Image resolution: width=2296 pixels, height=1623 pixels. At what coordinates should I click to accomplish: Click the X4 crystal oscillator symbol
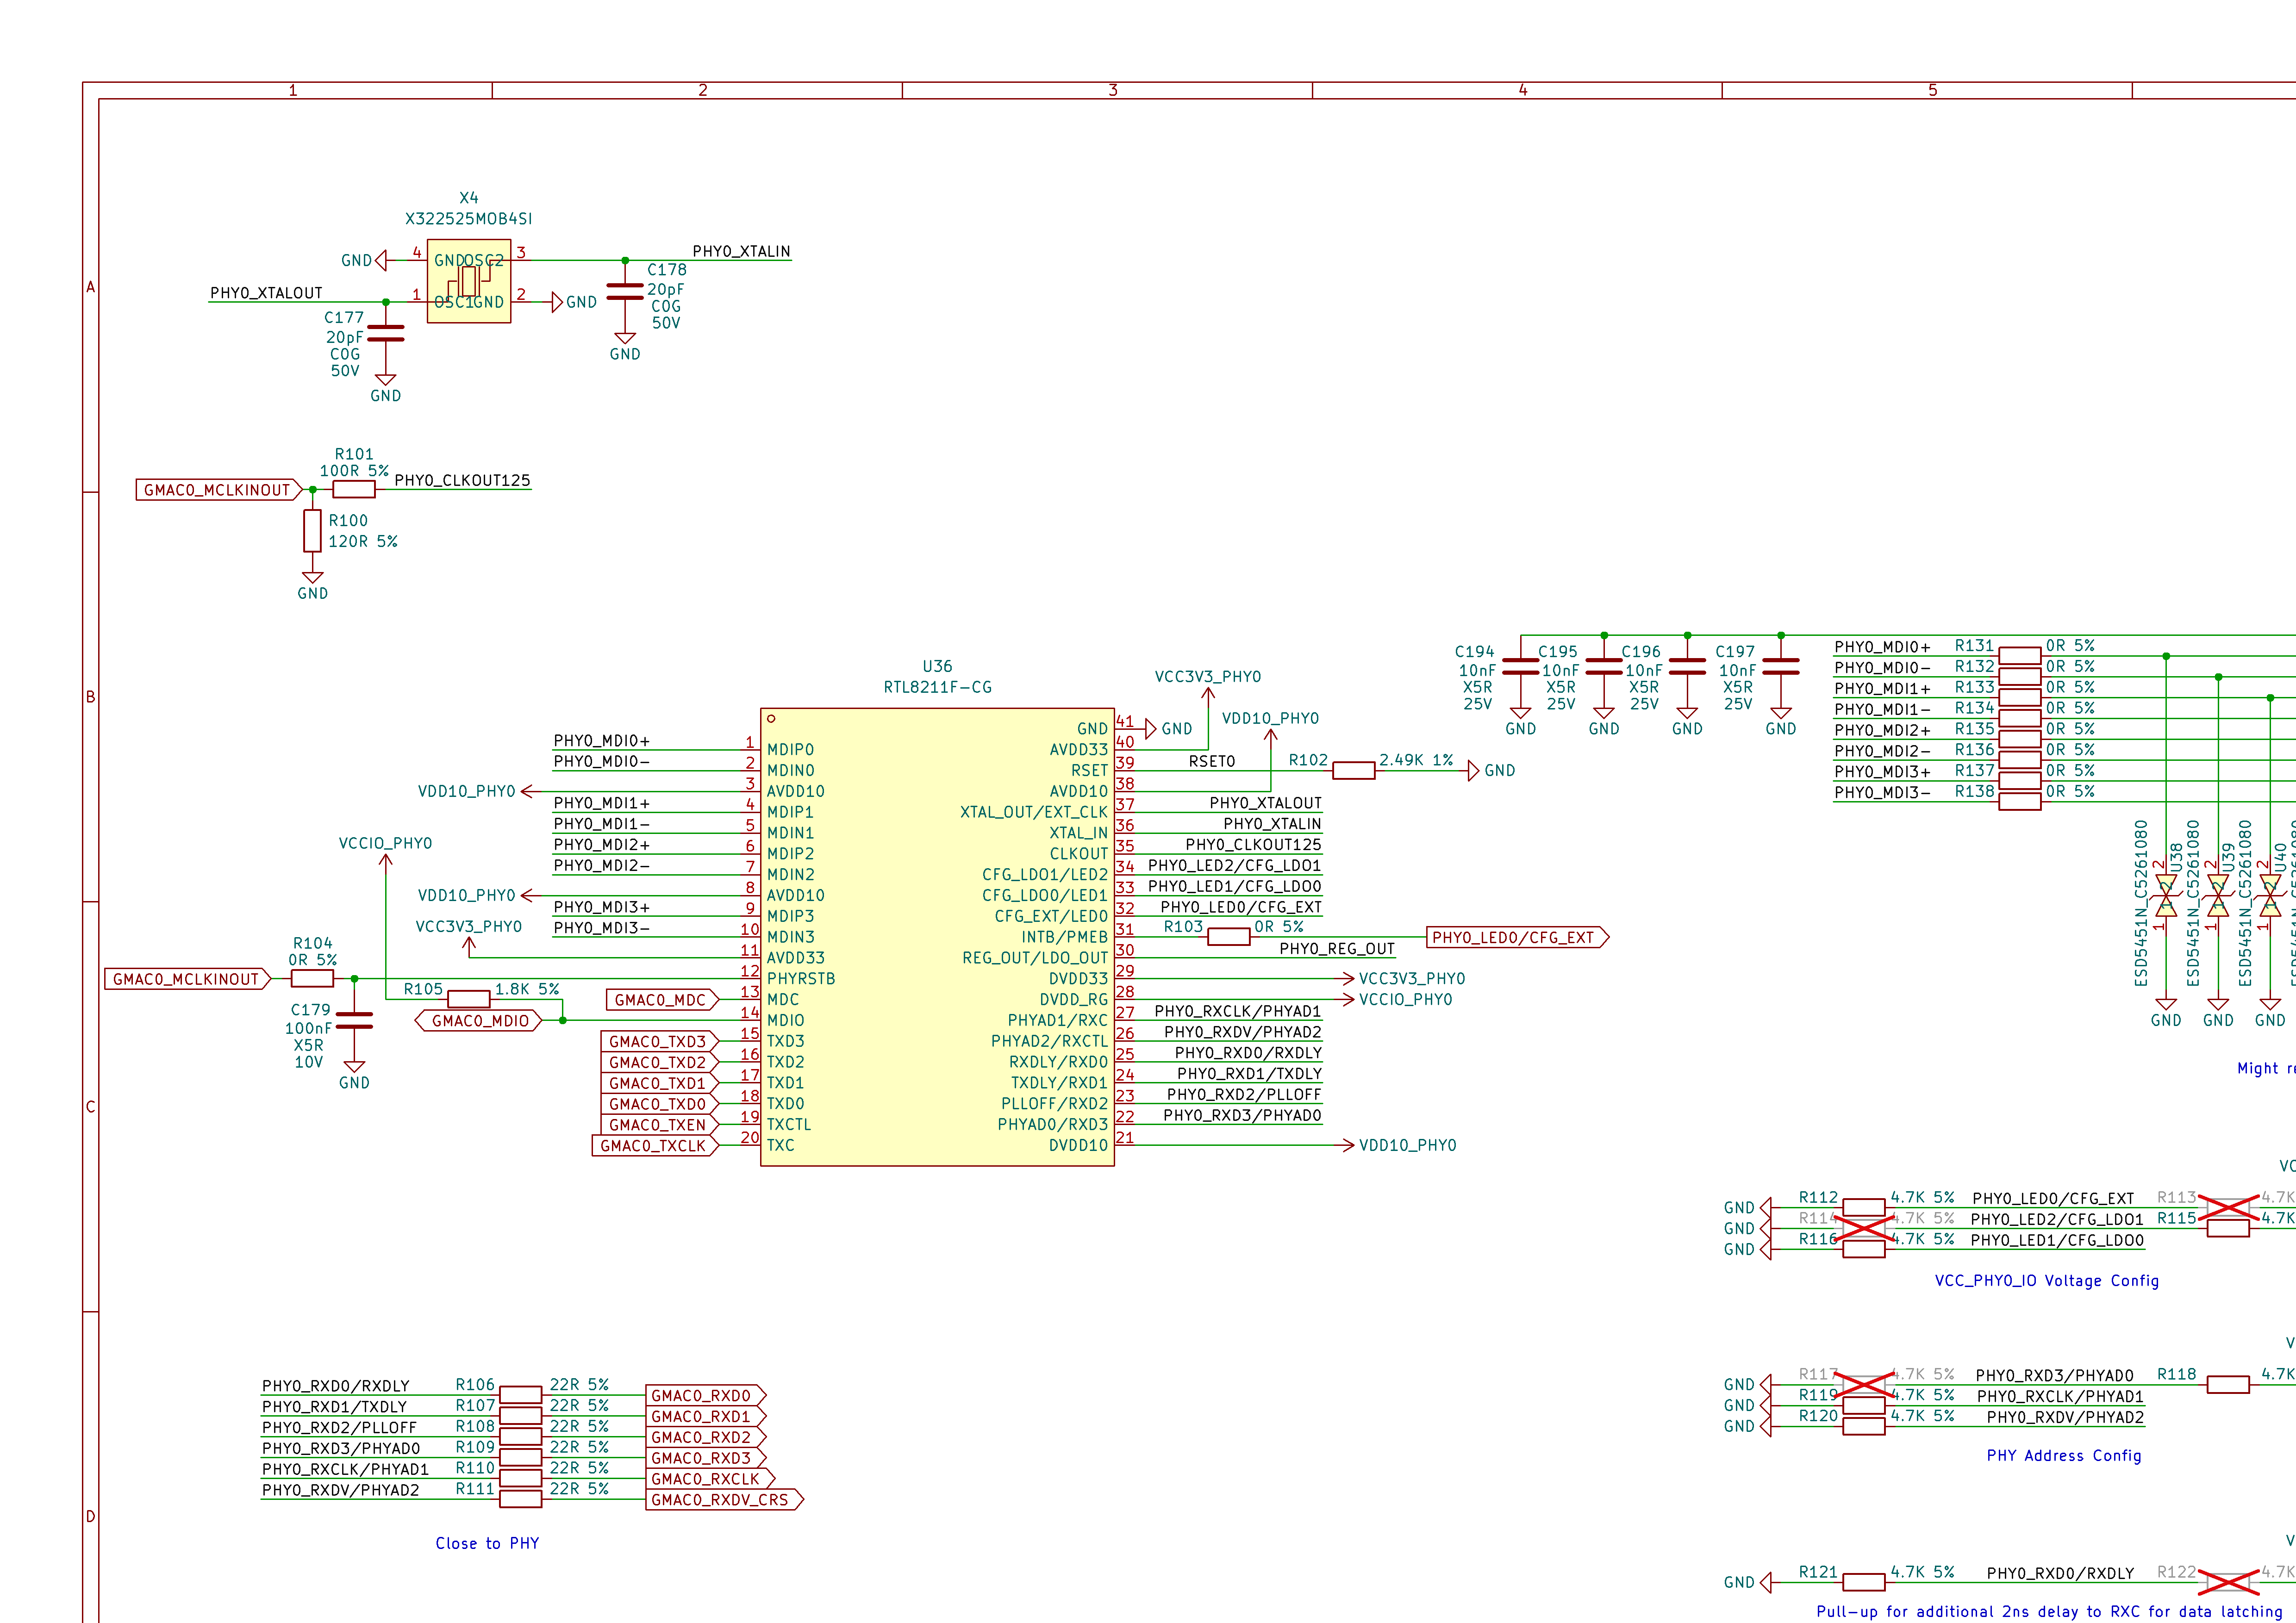tap(468, 281)
